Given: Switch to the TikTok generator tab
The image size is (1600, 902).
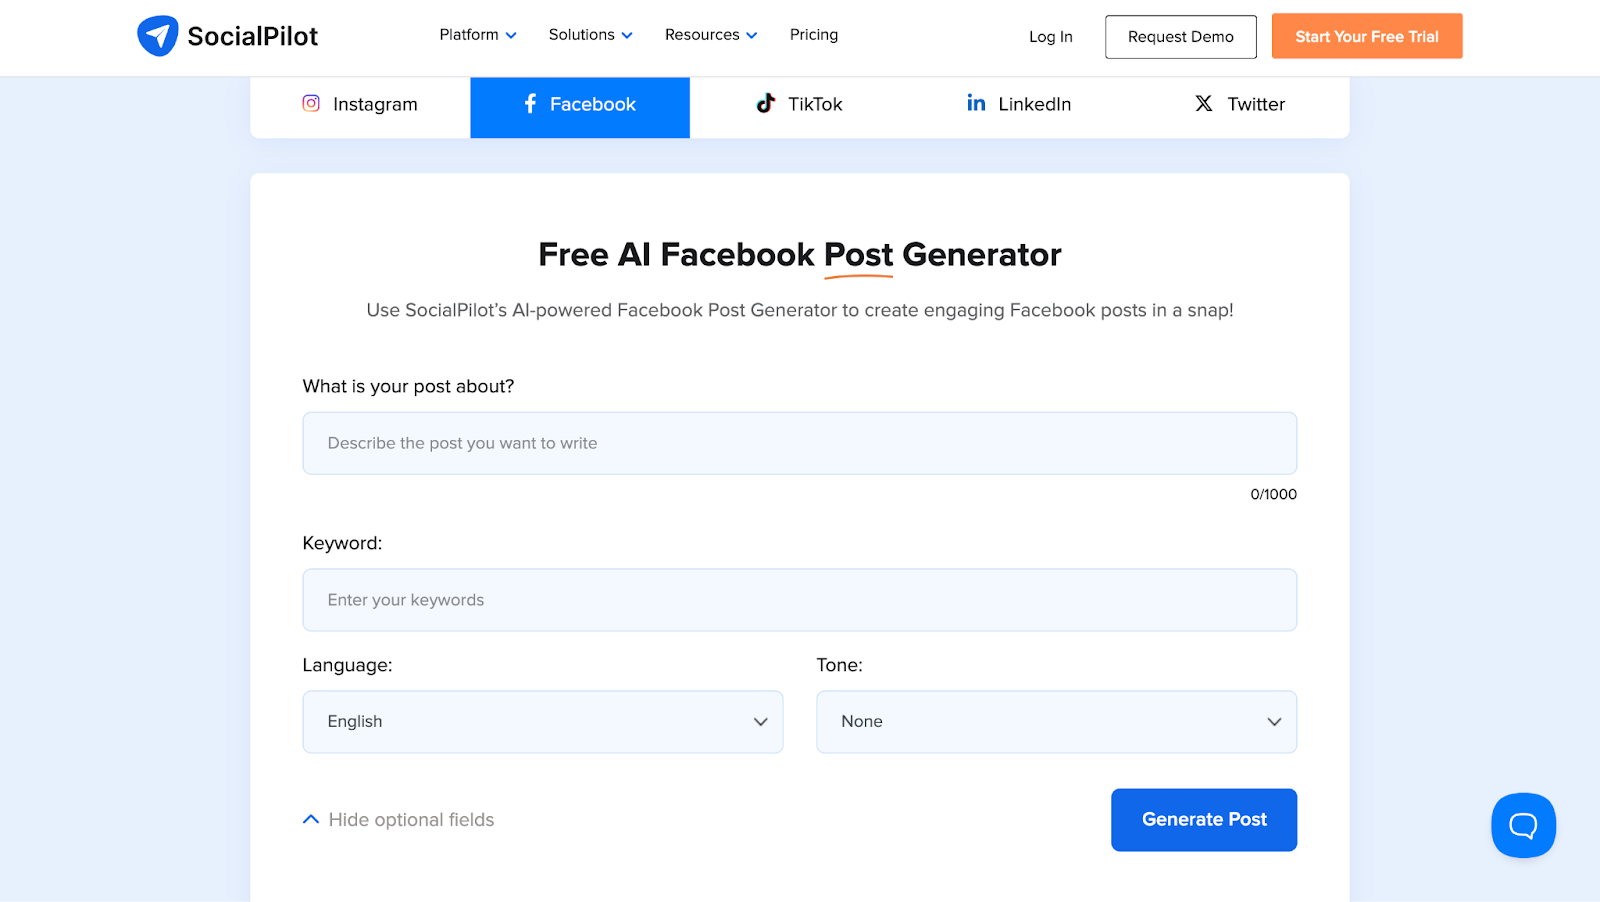Looking at the screenshot, I should 799,104.
